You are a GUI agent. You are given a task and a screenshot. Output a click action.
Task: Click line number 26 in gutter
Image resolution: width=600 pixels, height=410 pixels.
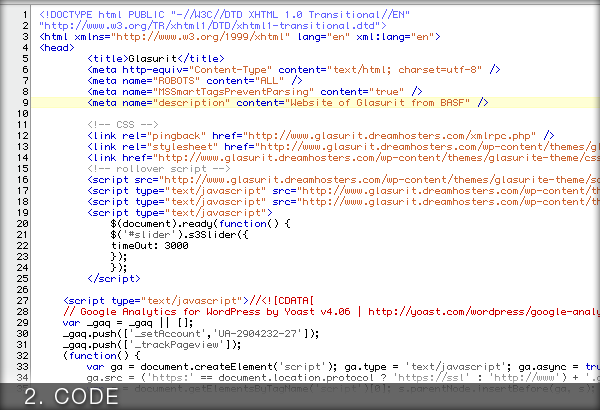(x=23, y=290)
